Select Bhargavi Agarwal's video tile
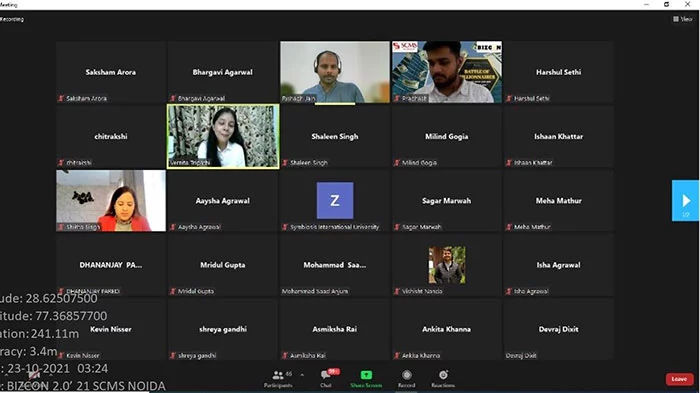This screenshot has width=700, height=393. (x=223, y=72)
